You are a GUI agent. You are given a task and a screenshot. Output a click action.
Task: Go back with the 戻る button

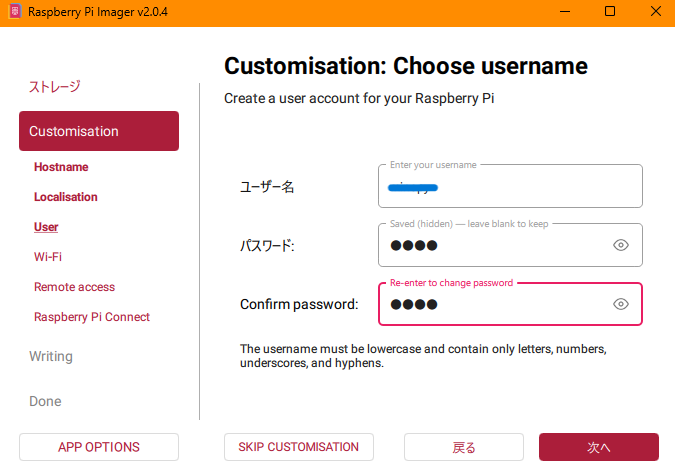coord(464,447)
